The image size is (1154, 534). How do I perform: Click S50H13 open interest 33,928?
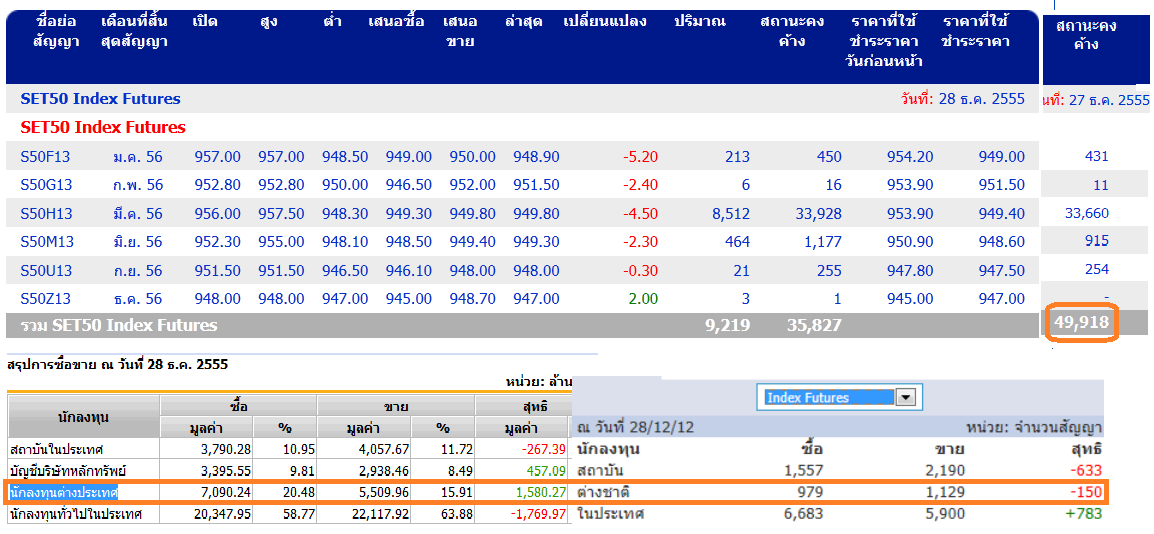click(x=818, y=213)
